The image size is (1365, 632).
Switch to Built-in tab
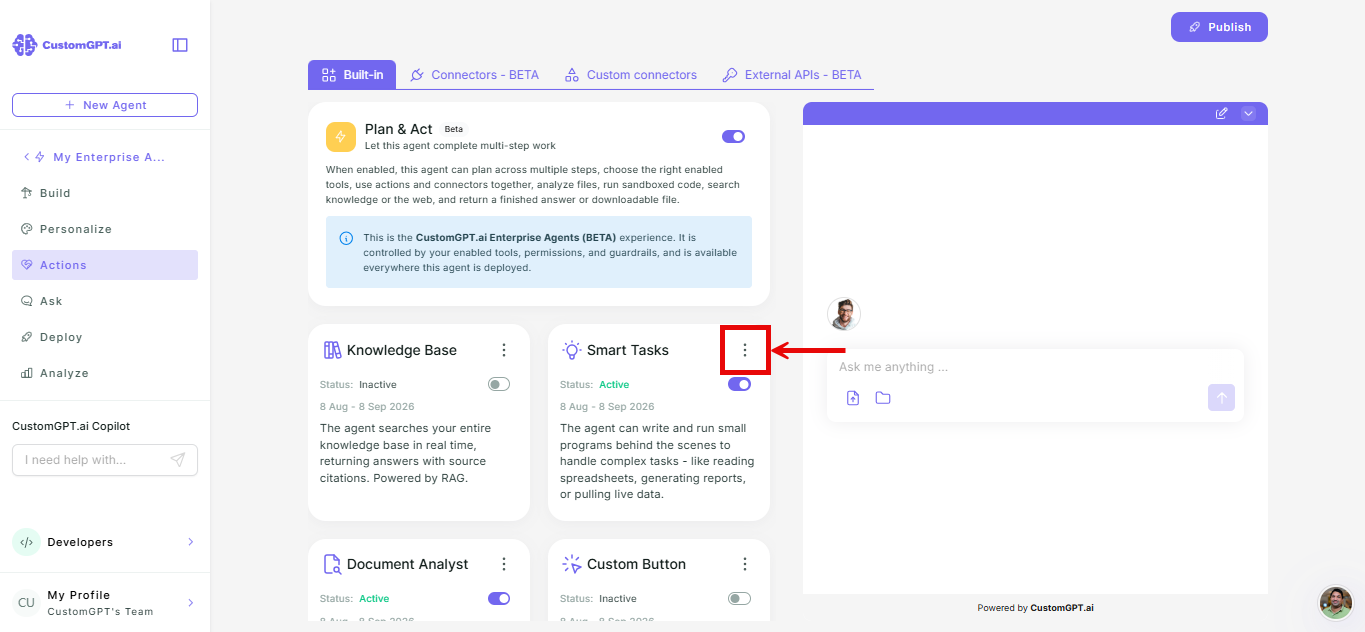tap(352, 75)
